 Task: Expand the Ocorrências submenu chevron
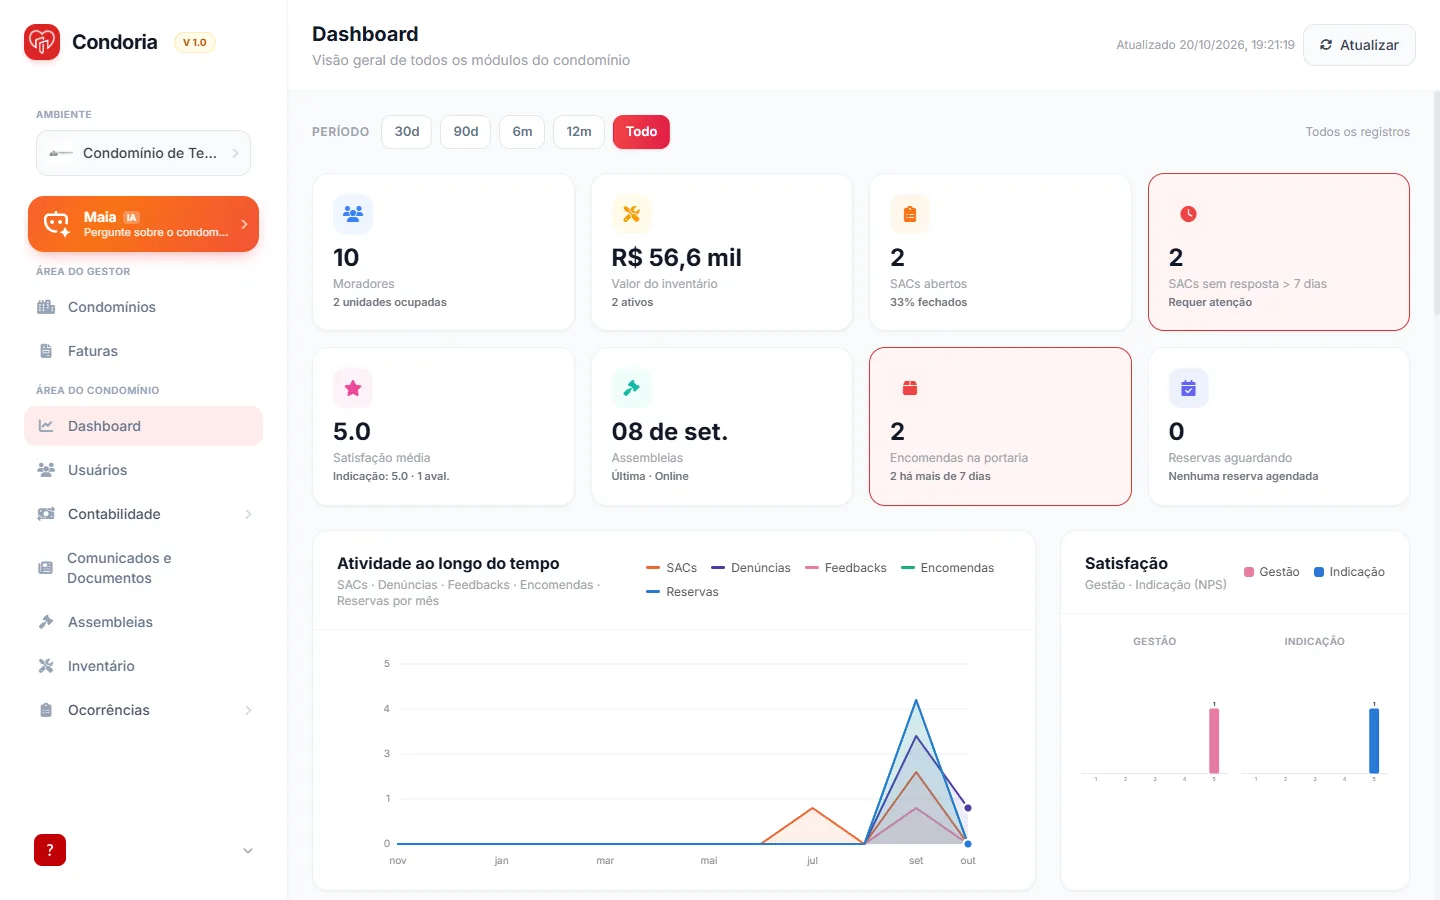pos(248,710)
